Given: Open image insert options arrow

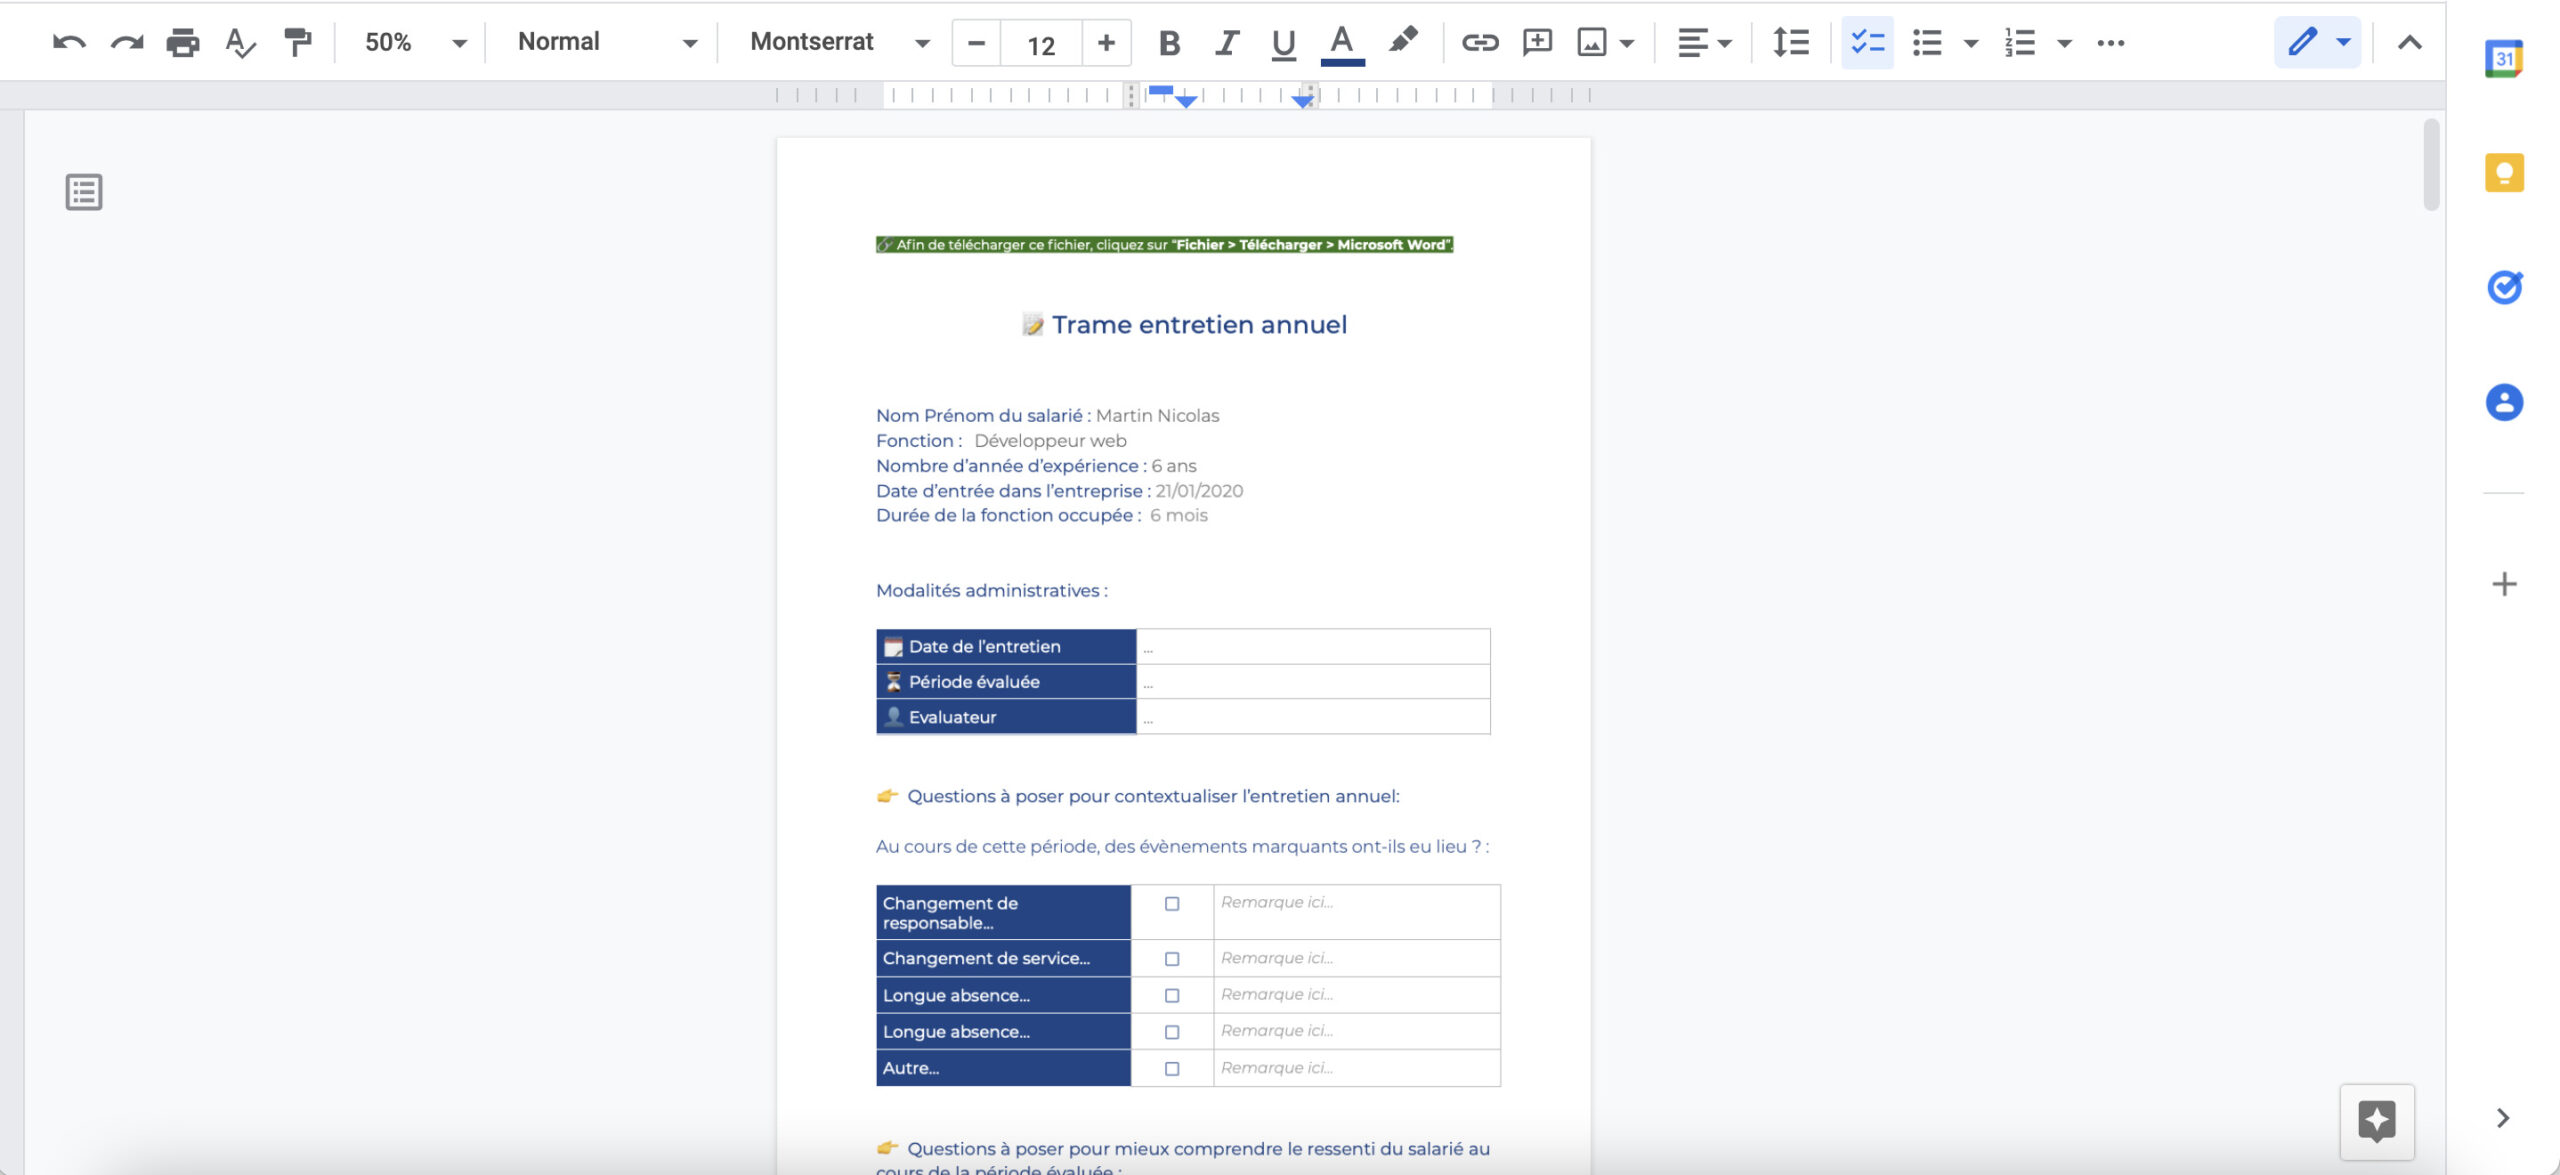Looking at the screenshot, I should coord(1627,44).
